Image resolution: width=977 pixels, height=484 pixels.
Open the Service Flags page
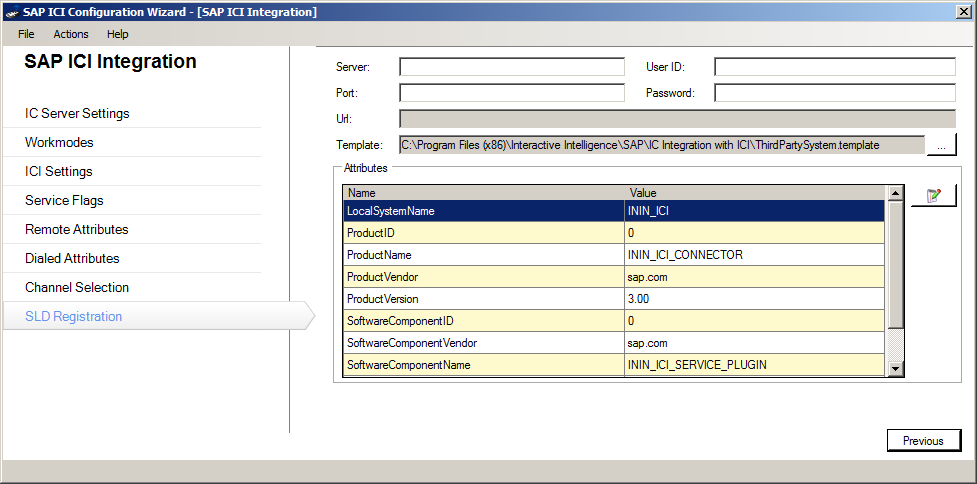(x=64, y=201)
